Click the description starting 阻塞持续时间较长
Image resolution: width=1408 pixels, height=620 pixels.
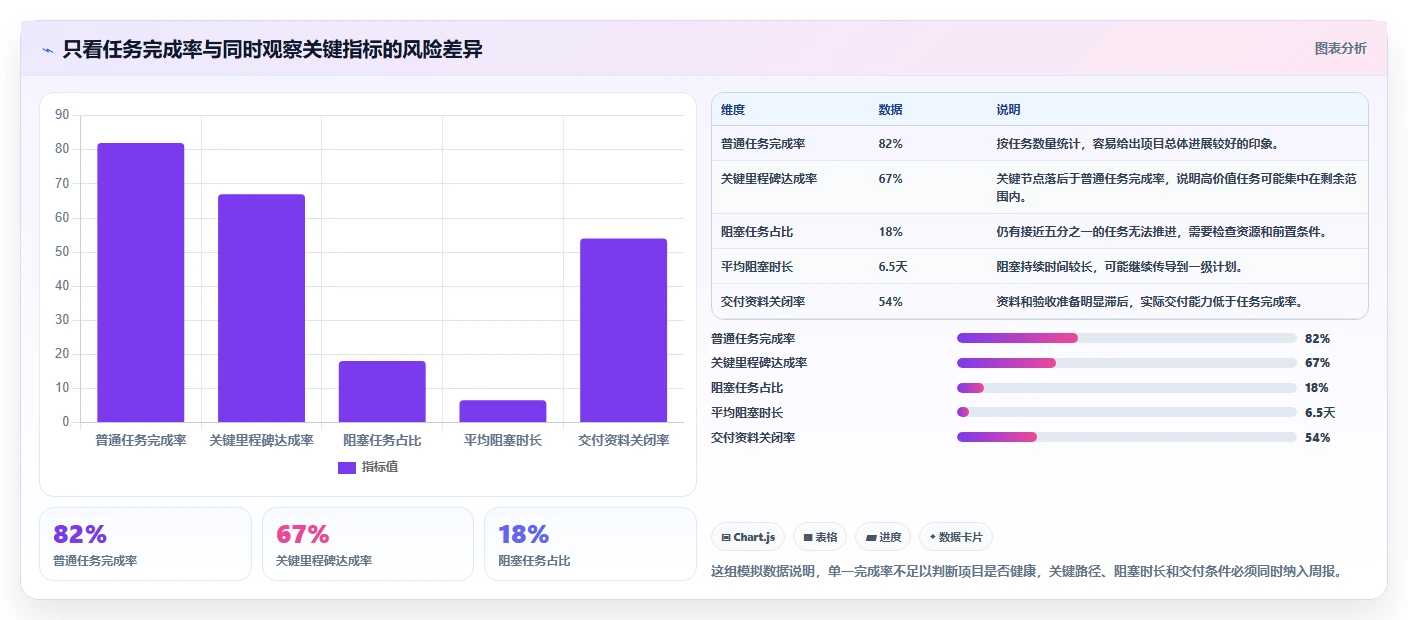(1119, 267)
